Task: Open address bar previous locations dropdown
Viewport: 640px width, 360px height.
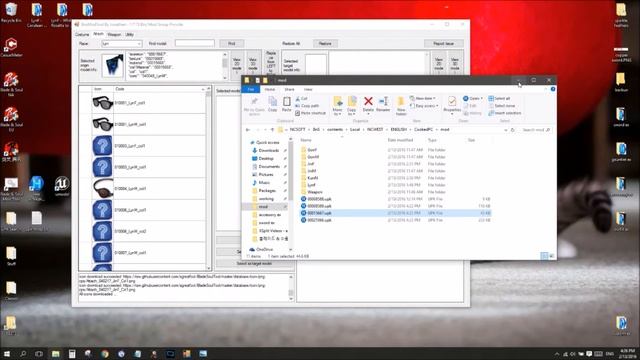Action: point(505,130)
